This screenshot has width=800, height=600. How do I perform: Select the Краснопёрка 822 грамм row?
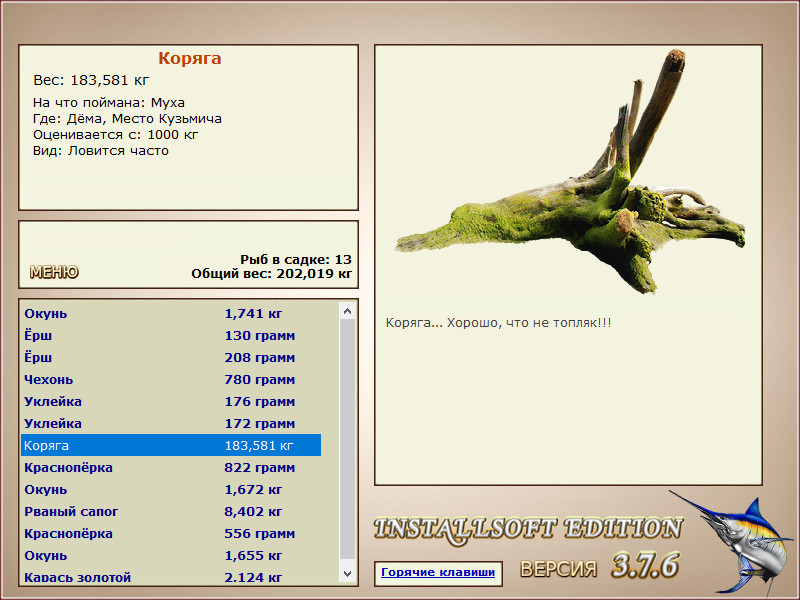tap(171, 467)
